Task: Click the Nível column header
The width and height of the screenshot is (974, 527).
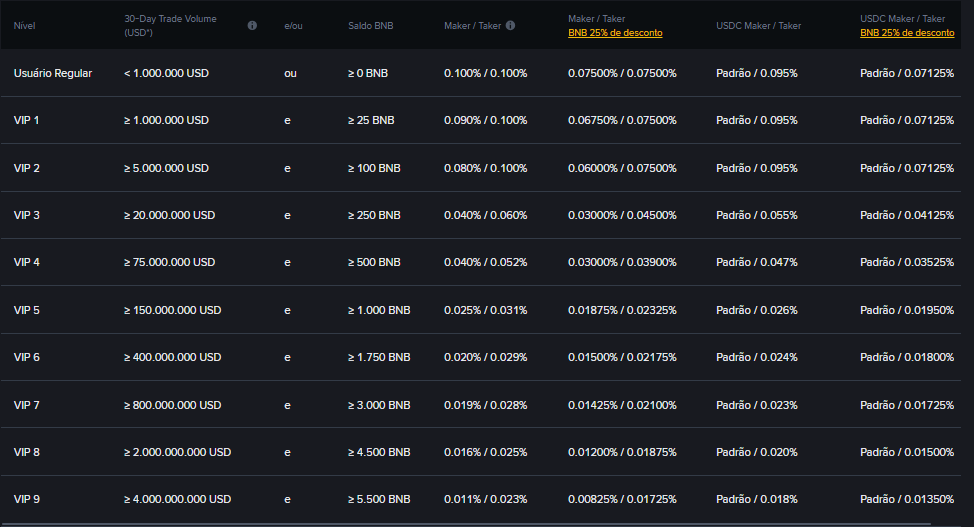Action: tap(24, 25)
